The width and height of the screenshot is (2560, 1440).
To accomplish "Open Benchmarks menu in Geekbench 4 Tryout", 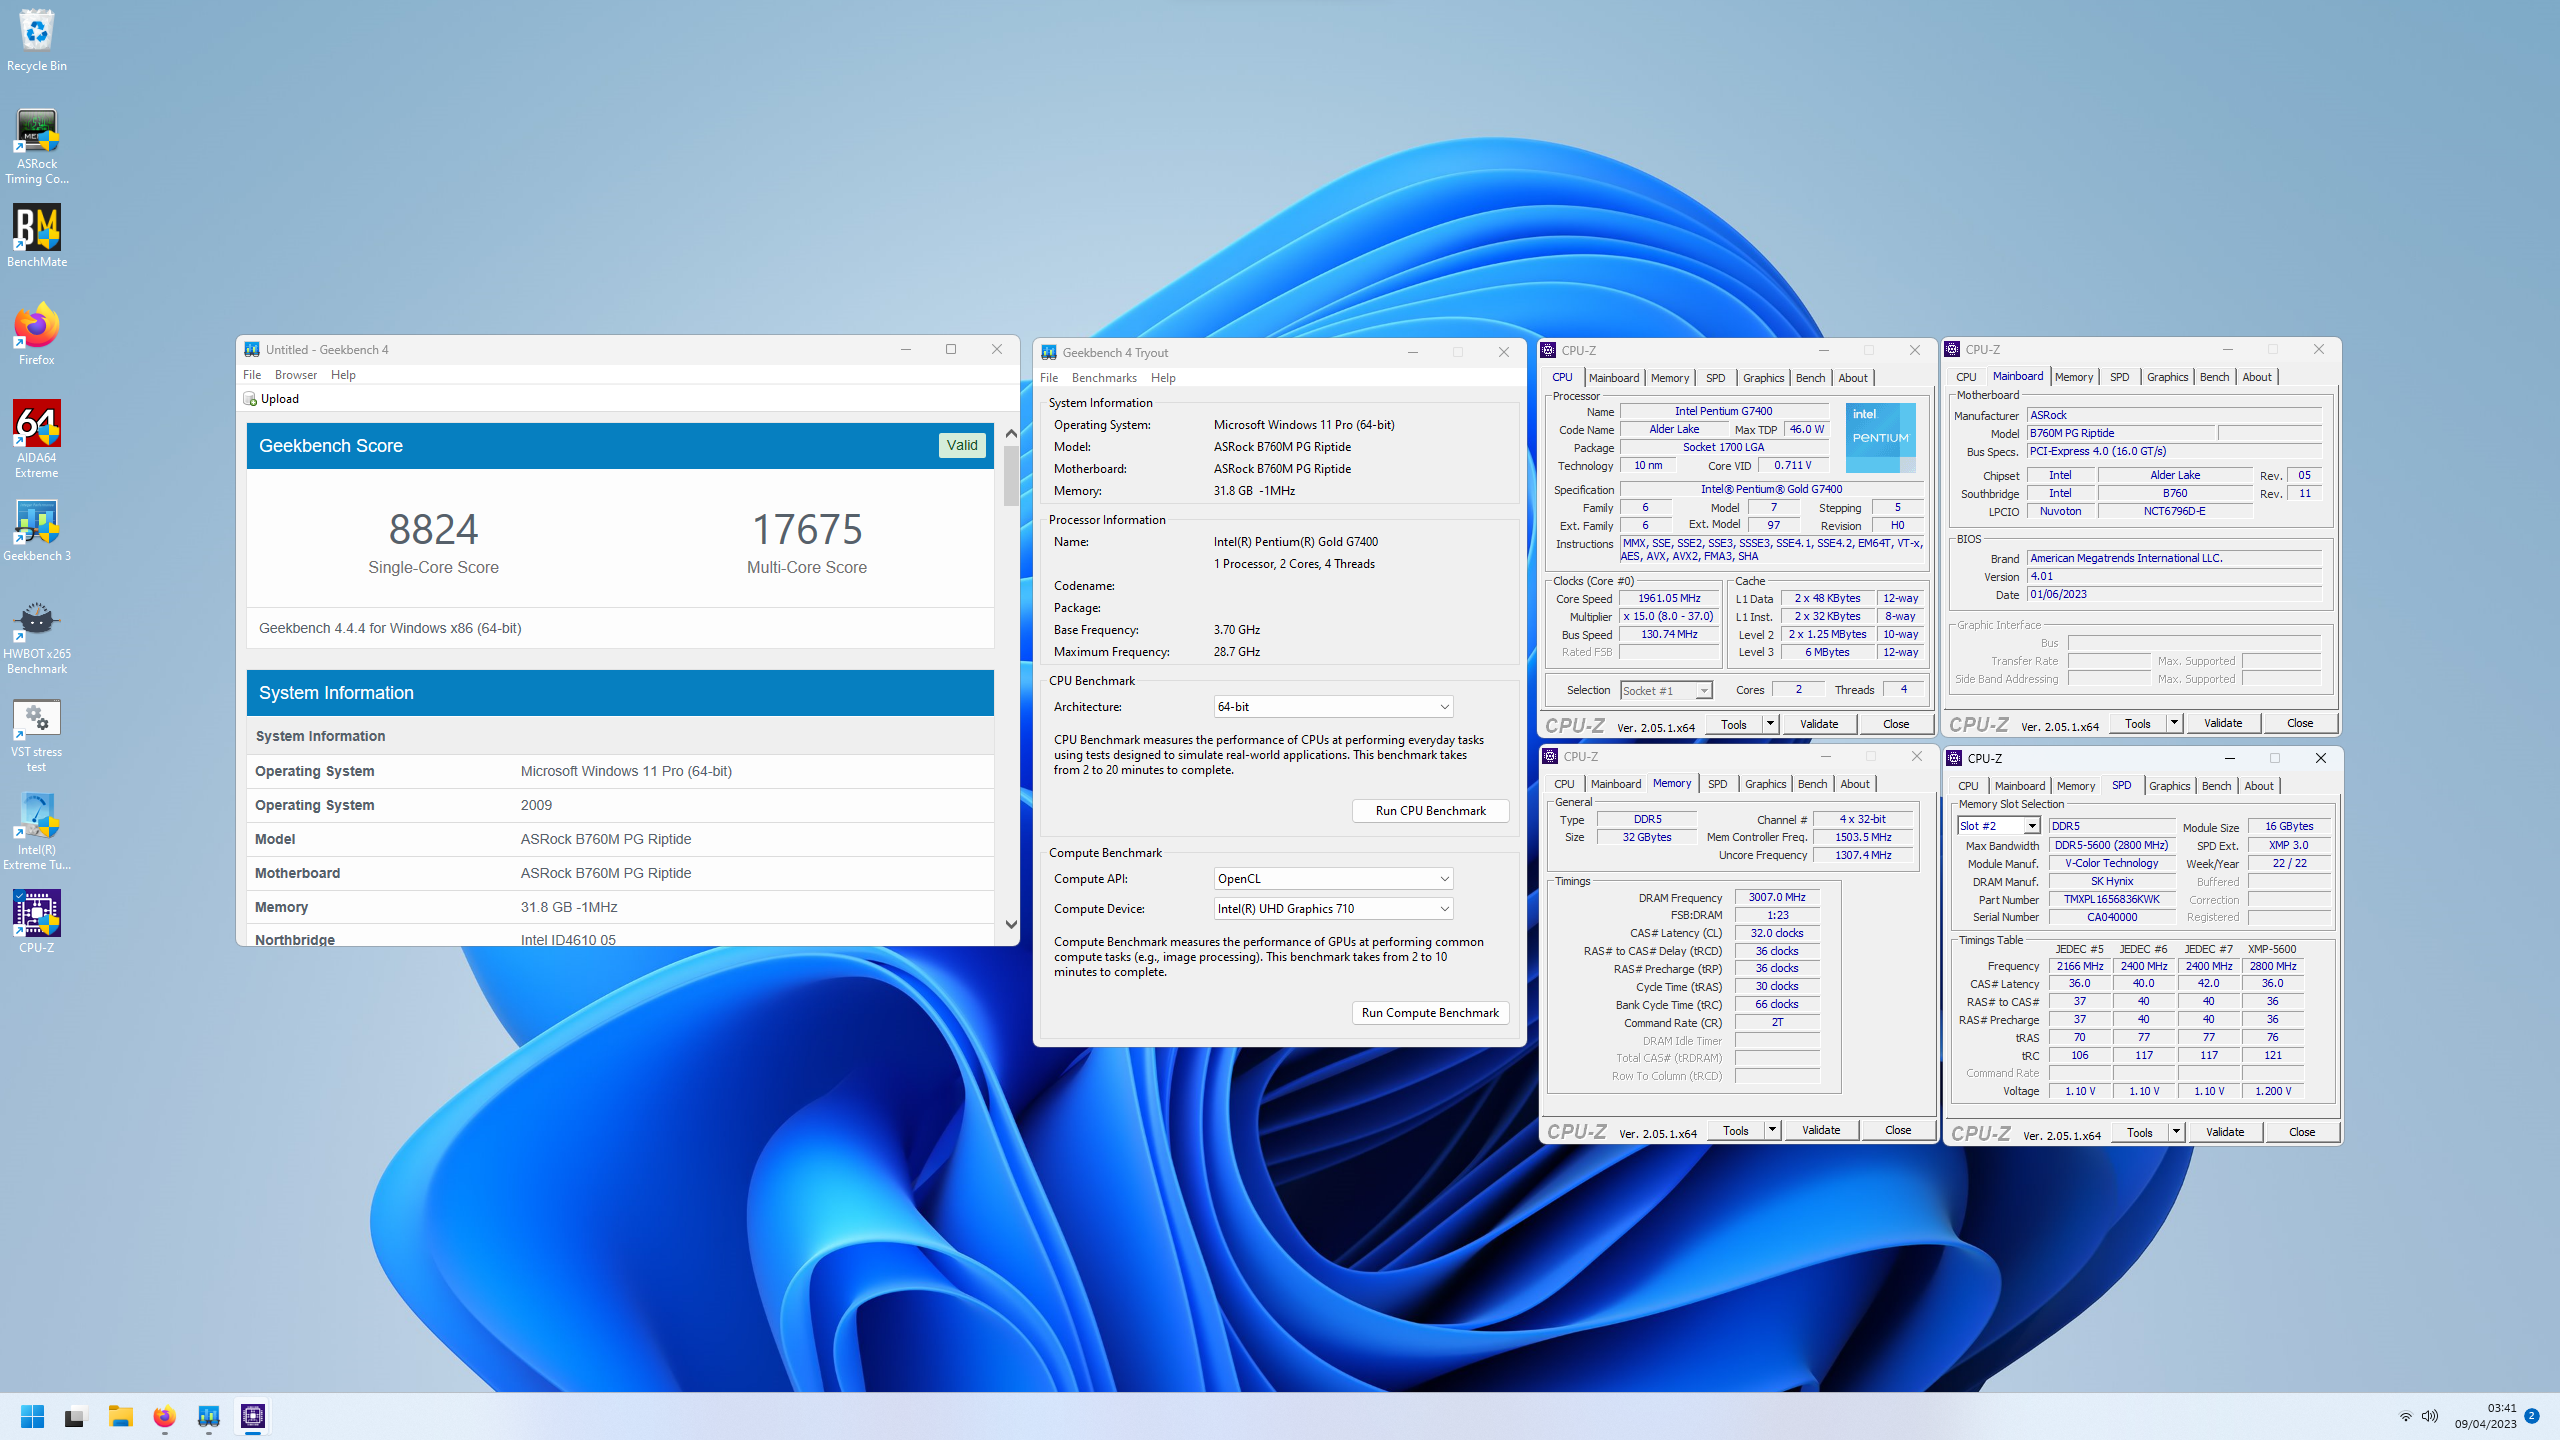I will coord(1104,378).
